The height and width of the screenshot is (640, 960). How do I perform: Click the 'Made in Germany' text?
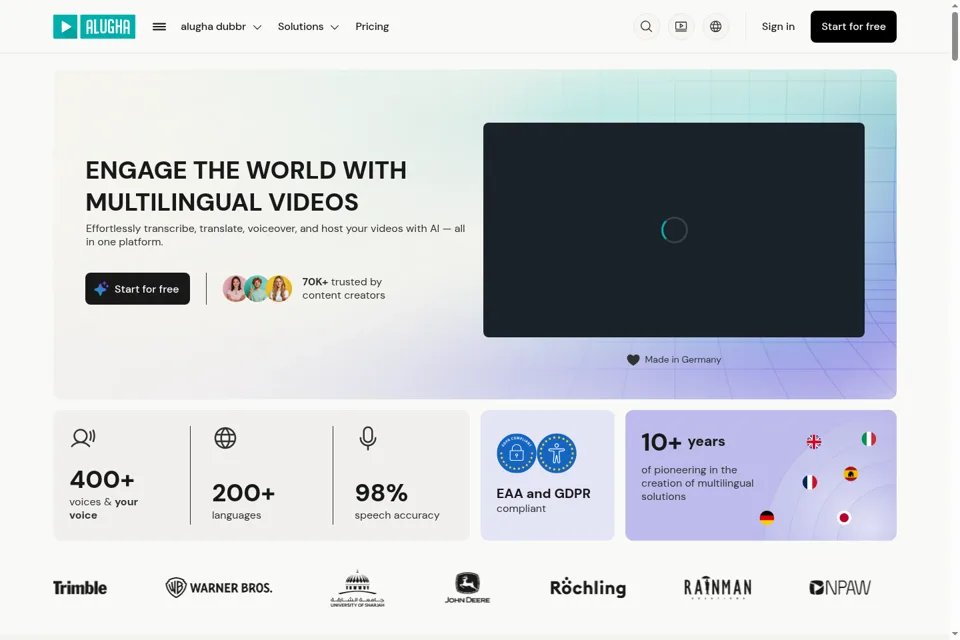click(683, 360)
